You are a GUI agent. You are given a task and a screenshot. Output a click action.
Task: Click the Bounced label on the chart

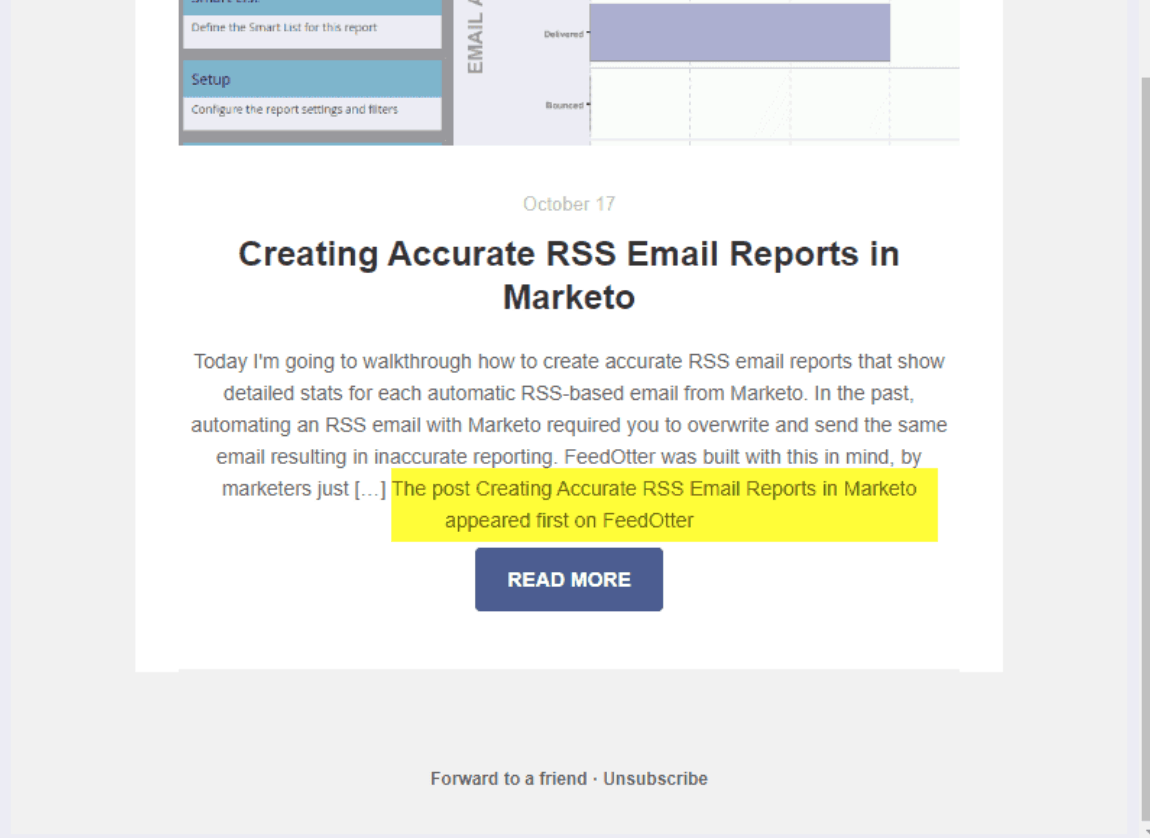click(564, 105)
